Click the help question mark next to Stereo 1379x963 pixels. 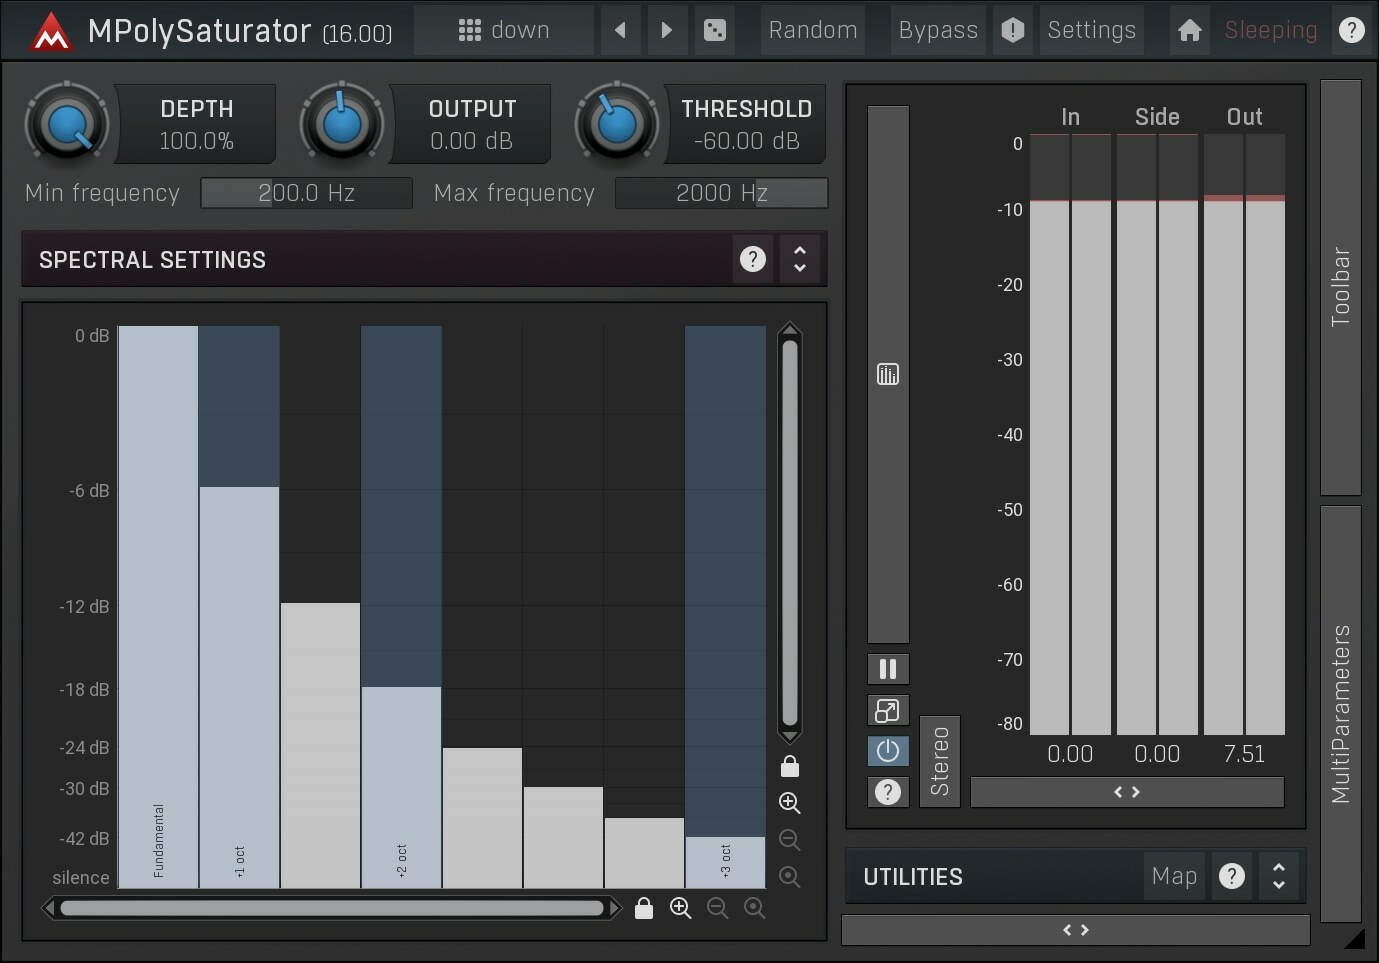(888, 792)
